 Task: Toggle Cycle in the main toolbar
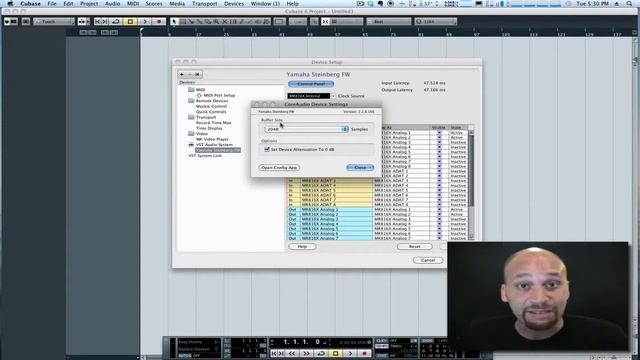(116, 21)
